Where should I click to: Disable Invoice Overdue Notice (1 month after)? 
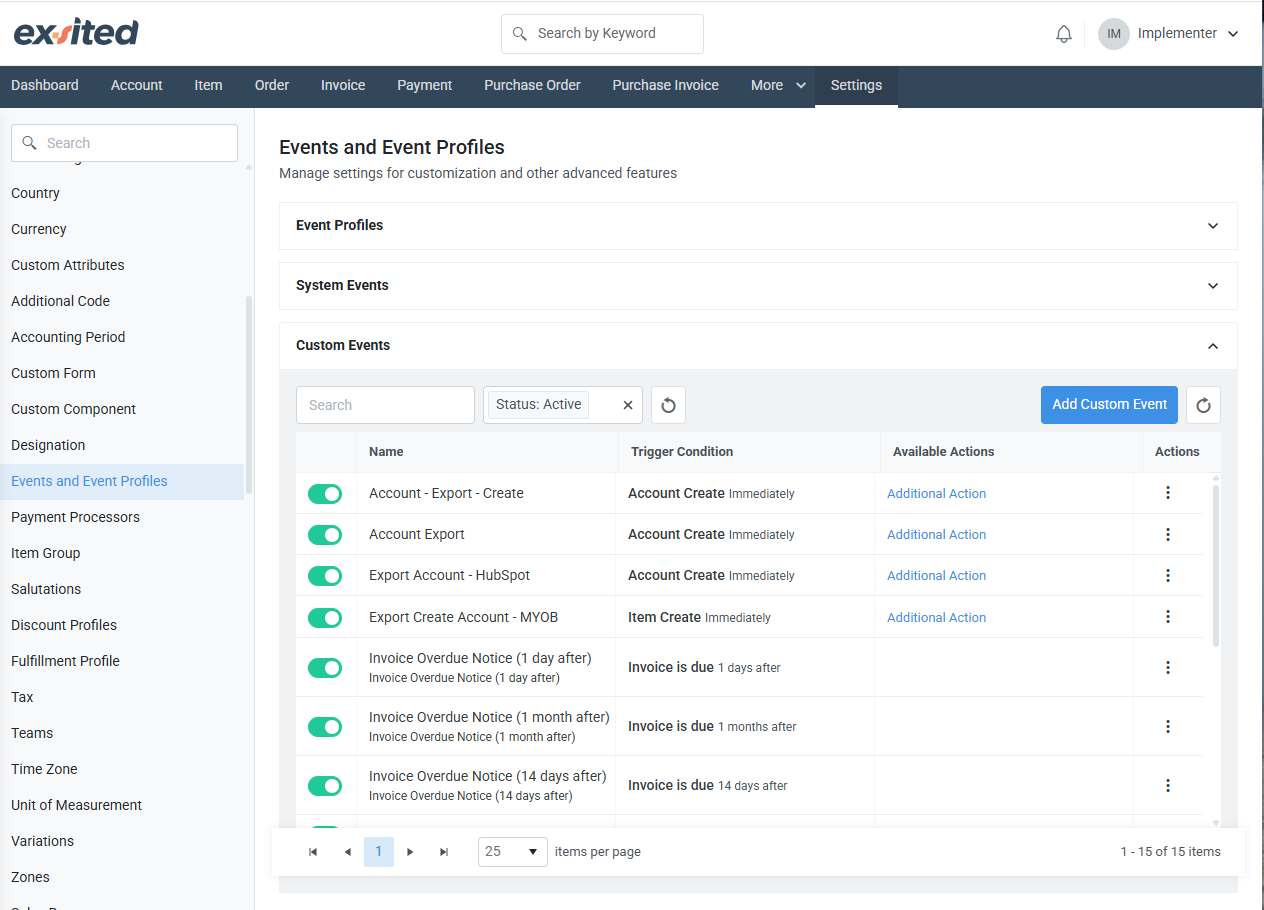pyautogui.click(x=325, y=727)
